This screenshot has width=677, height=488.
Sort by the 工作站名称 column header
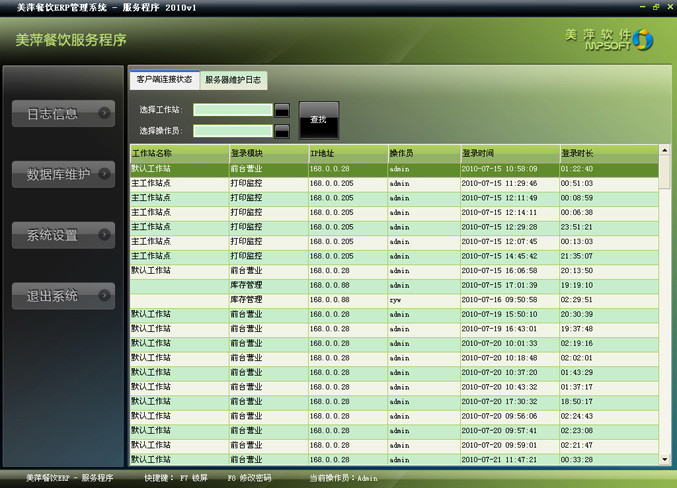180,153
